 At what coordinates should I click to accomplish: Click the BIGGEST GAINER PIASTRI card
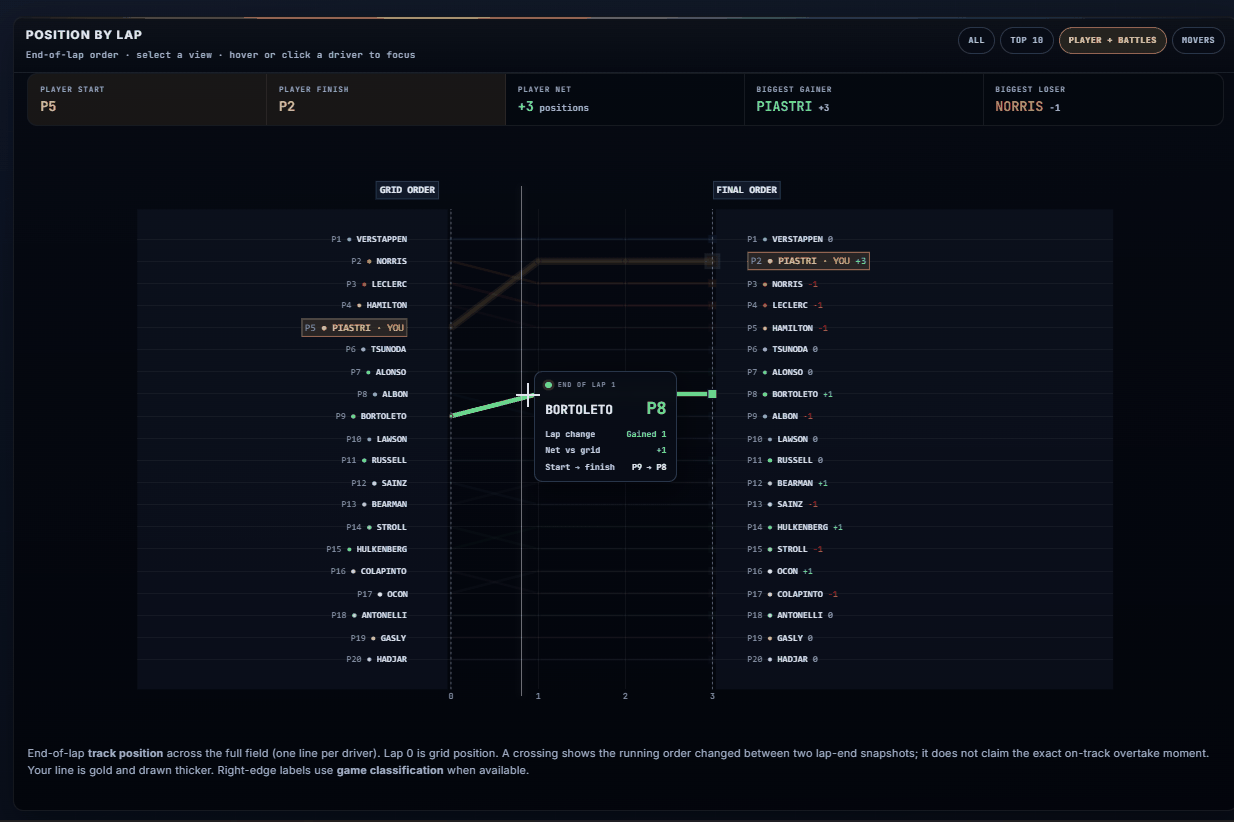coord(863,99)
